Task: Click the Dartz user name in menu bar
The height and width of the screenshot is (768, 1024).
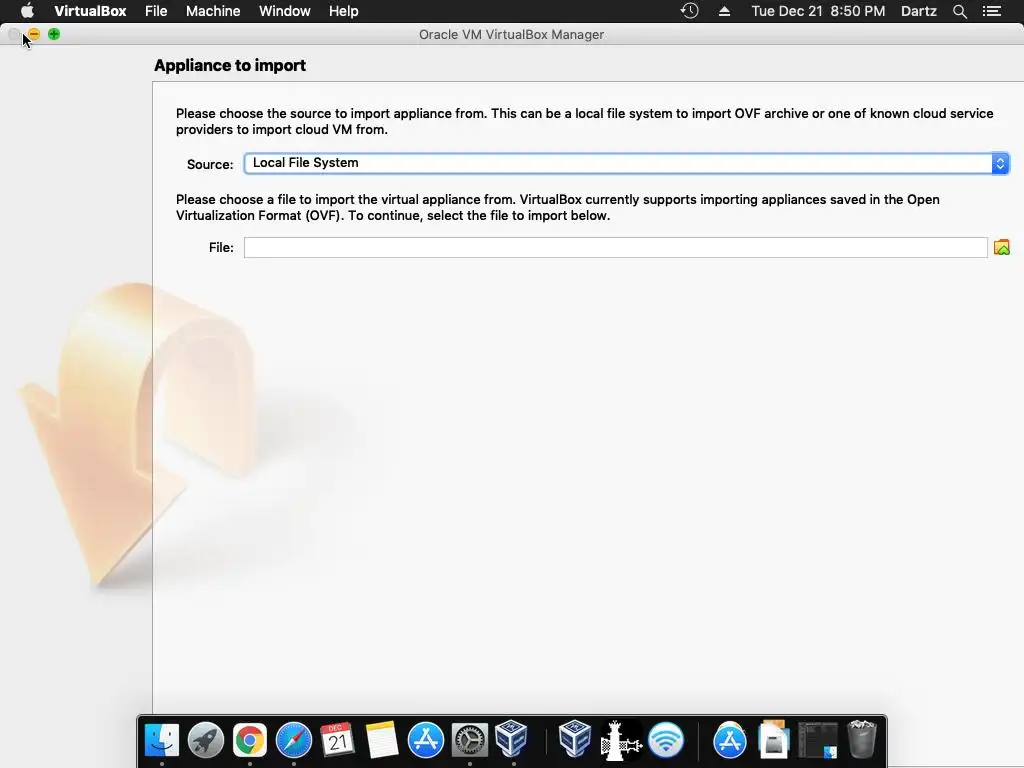Action: coord(918,11)
